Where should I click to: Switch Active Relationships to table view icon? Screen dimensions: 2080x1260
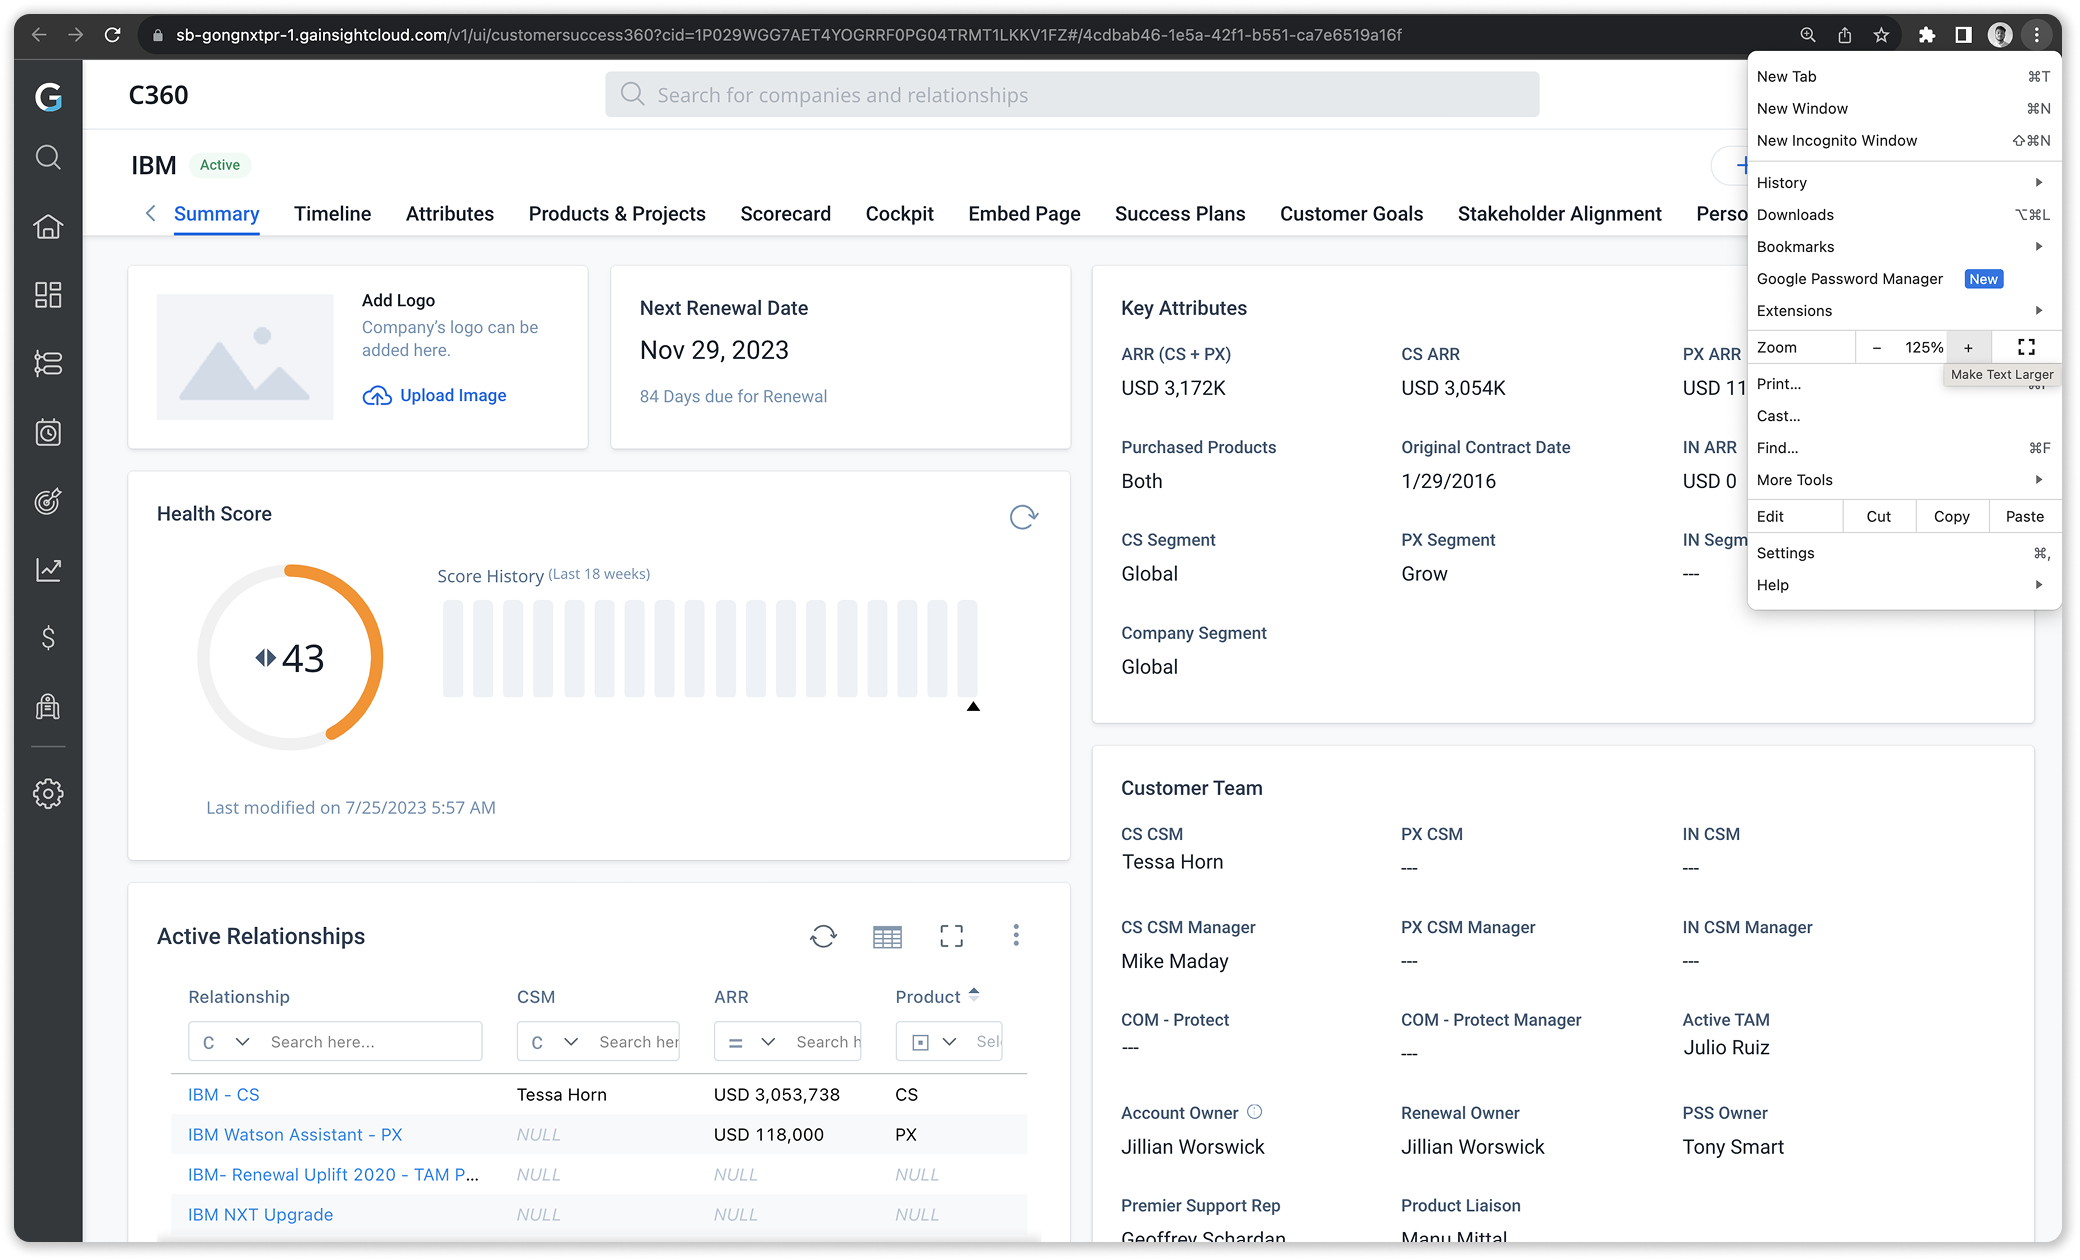pyautogui.click(x=887, y=936)
